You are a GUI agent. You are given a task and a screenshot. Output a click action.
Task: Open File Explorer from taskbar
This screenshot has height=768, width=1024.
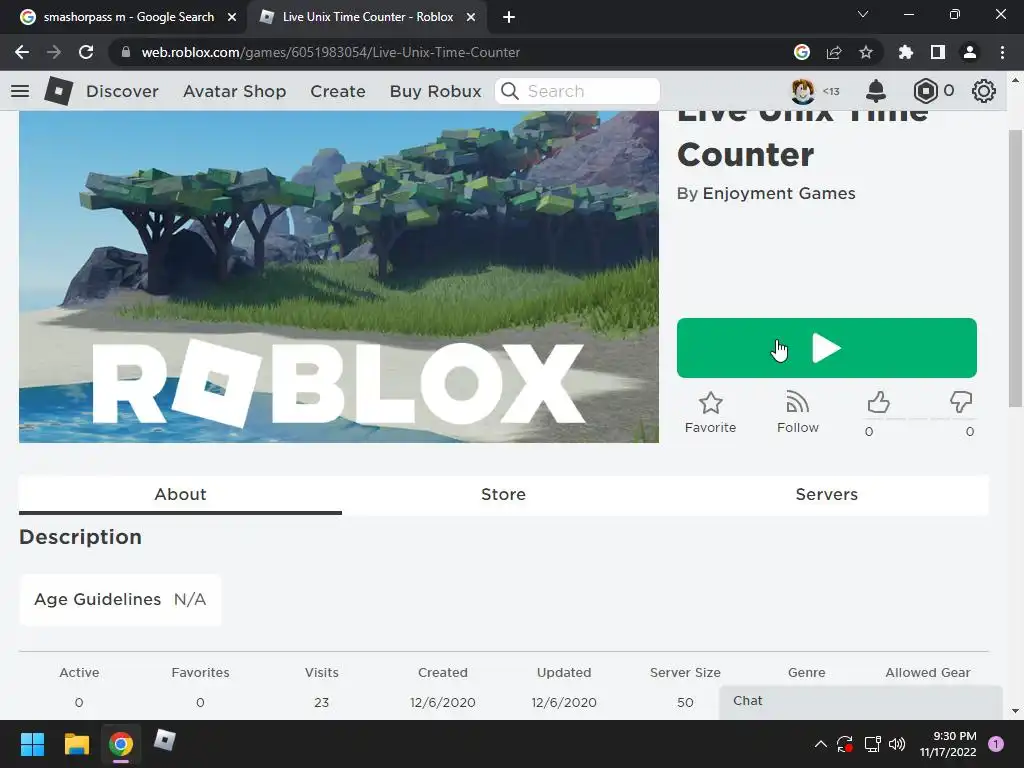pos(76,744)
